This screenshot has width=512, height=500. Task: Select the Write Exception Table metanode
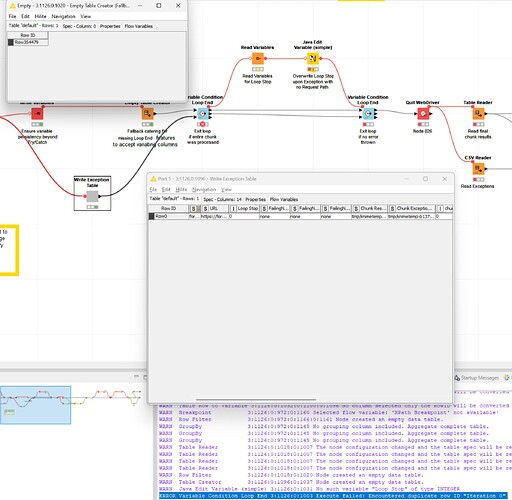coord(92,196)
